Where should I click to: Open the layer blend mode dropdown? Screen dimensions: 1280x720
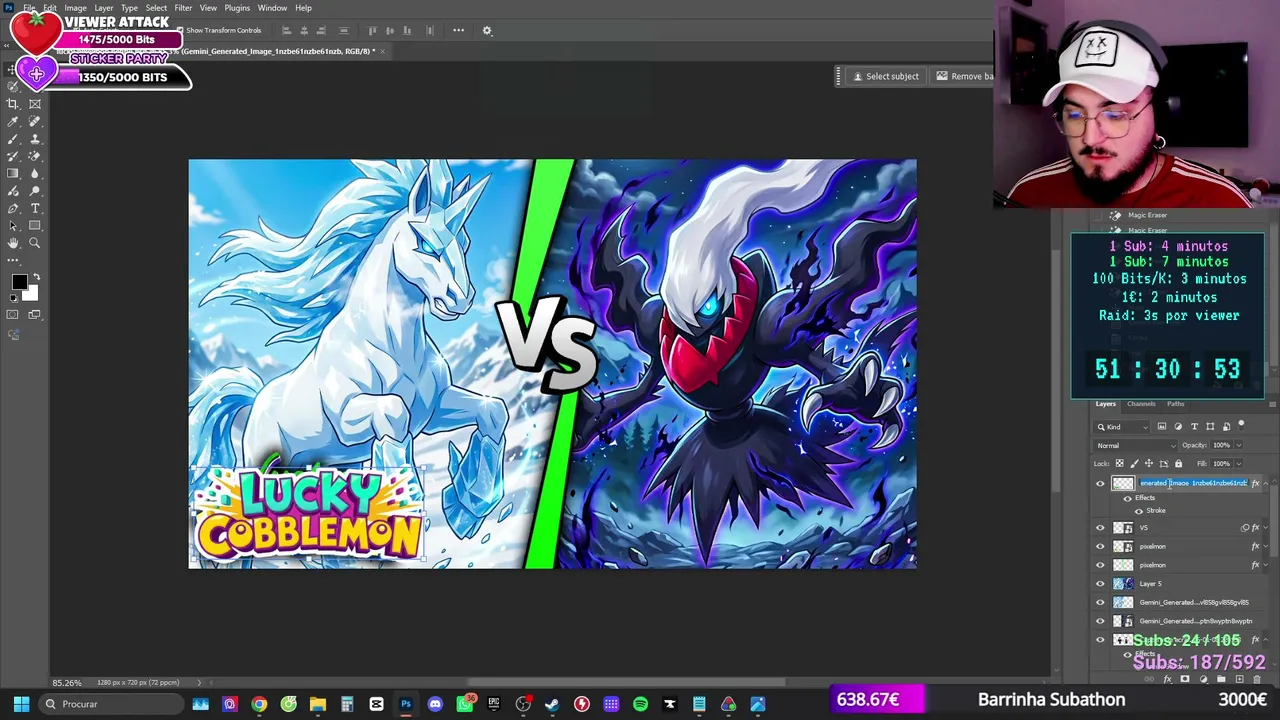(x=1136, y=445)
